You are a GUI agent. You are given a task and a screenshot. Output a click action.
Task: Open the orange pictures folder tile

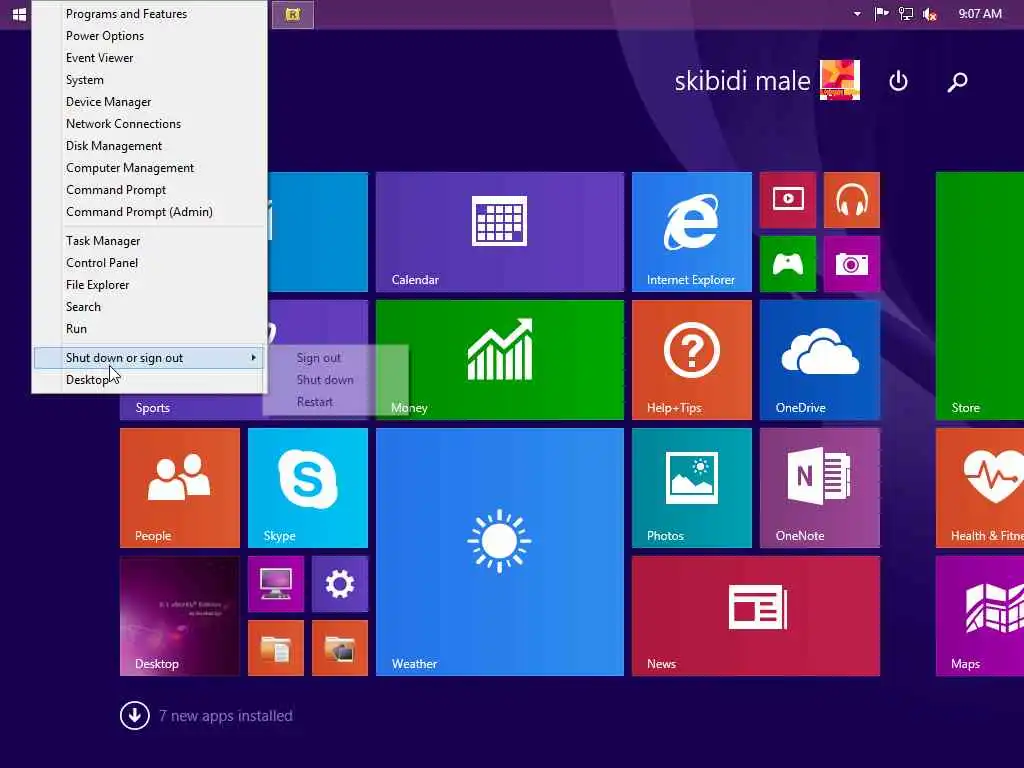click(x=340, y=648)
